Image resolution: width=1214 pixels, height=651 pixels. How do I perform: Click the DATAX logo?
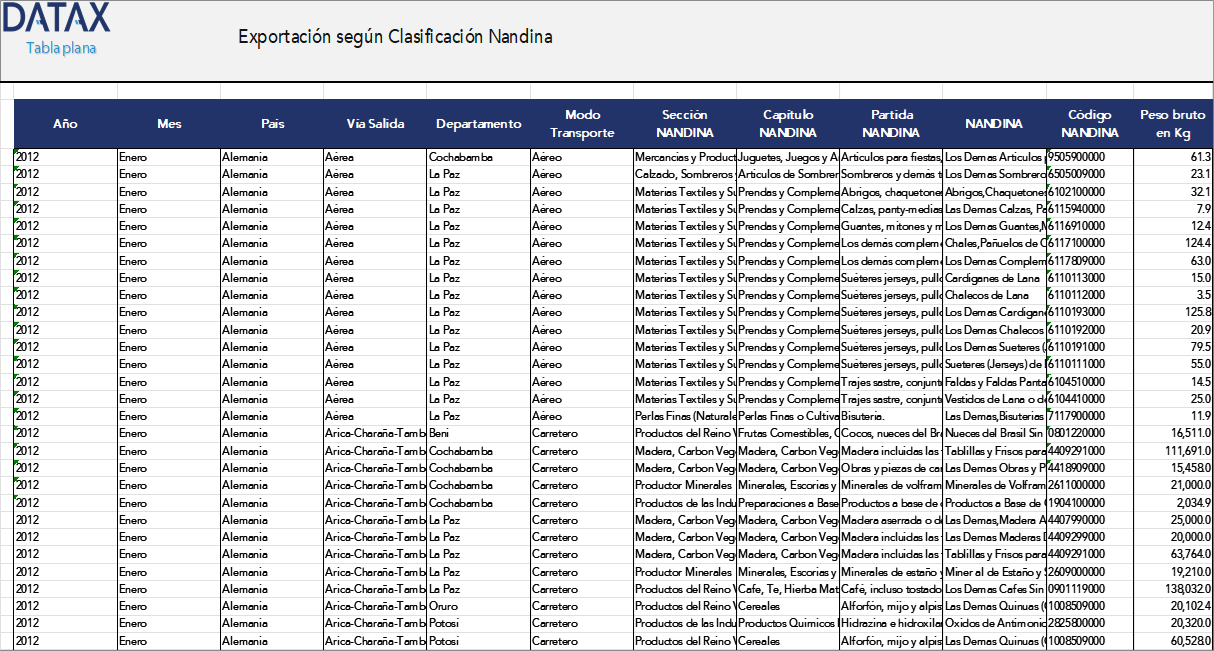(x=56, y=18)
